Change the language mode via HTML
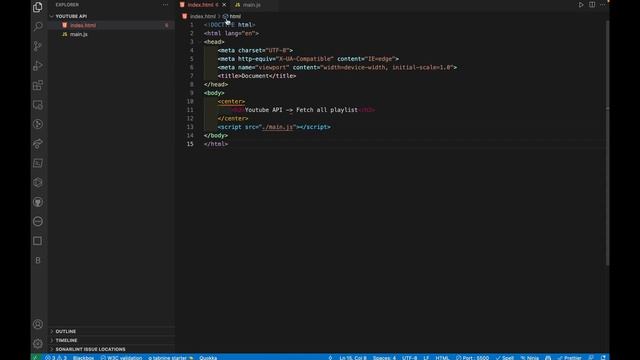Screen dimensions: 640x360 (442, 358)
